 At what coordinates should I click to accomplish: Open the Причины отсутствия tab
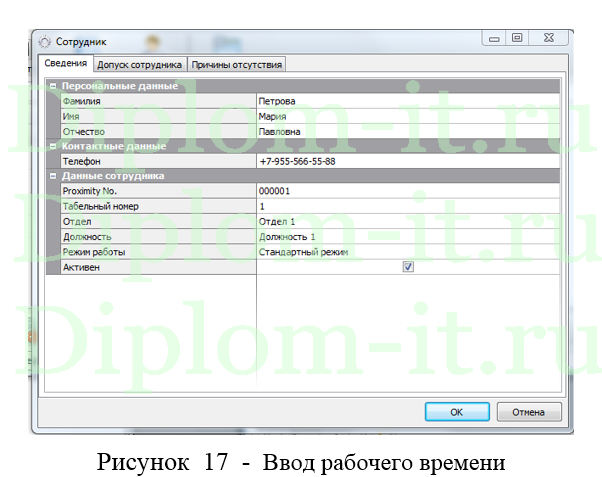(x=237, y=64)
